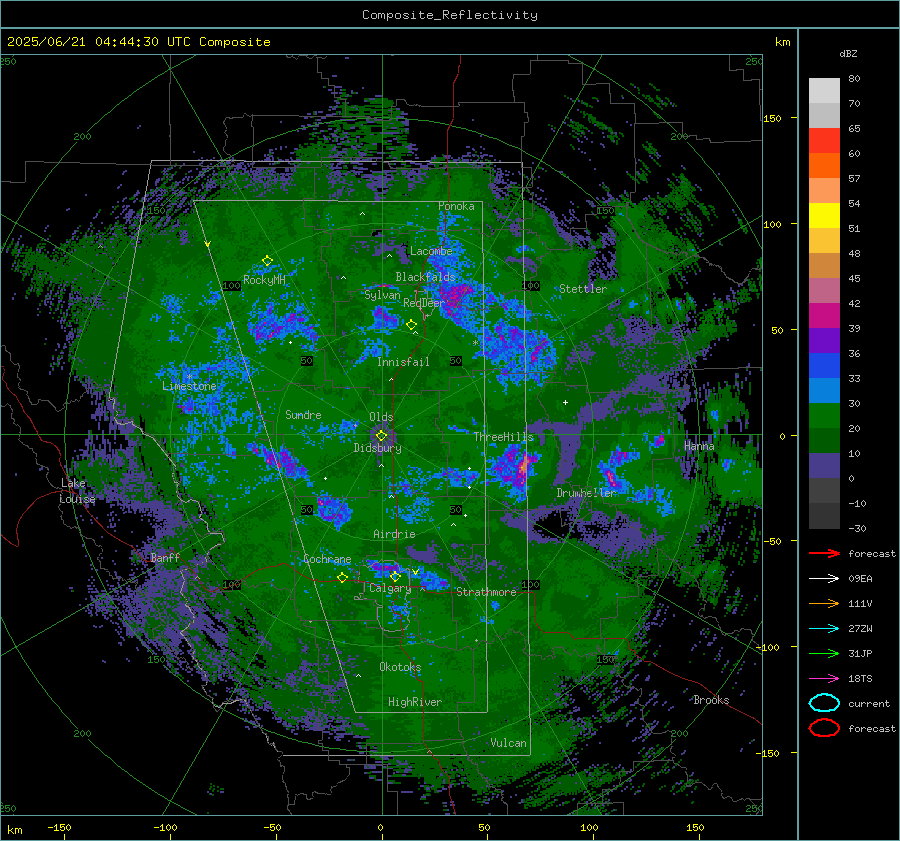The image size is (900, 841).
Task: Click the 20 dBZ green swatch
Action: pyautogui.click(x=824, y=440)
